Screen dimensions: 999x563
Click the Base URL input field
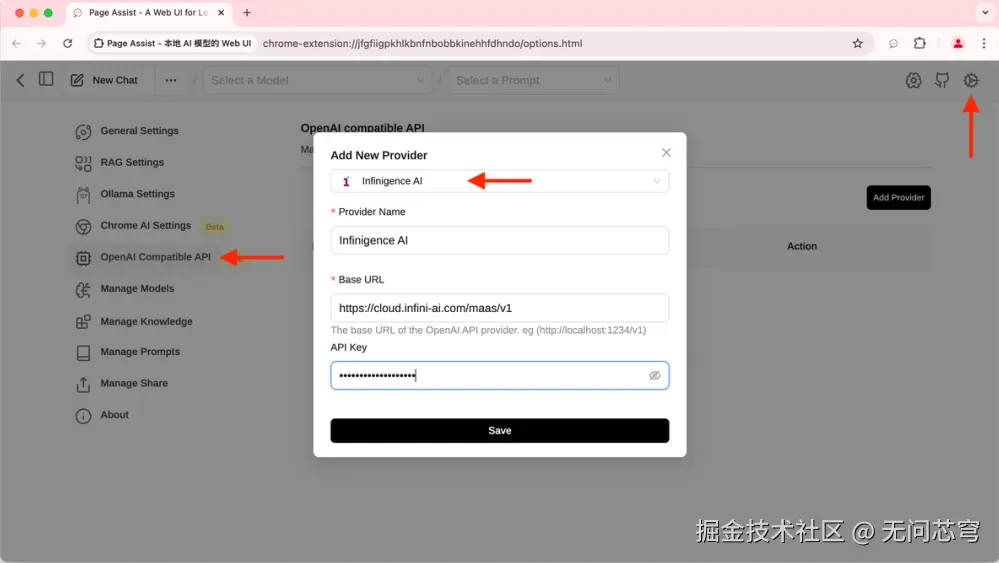[x=500, y=308]
